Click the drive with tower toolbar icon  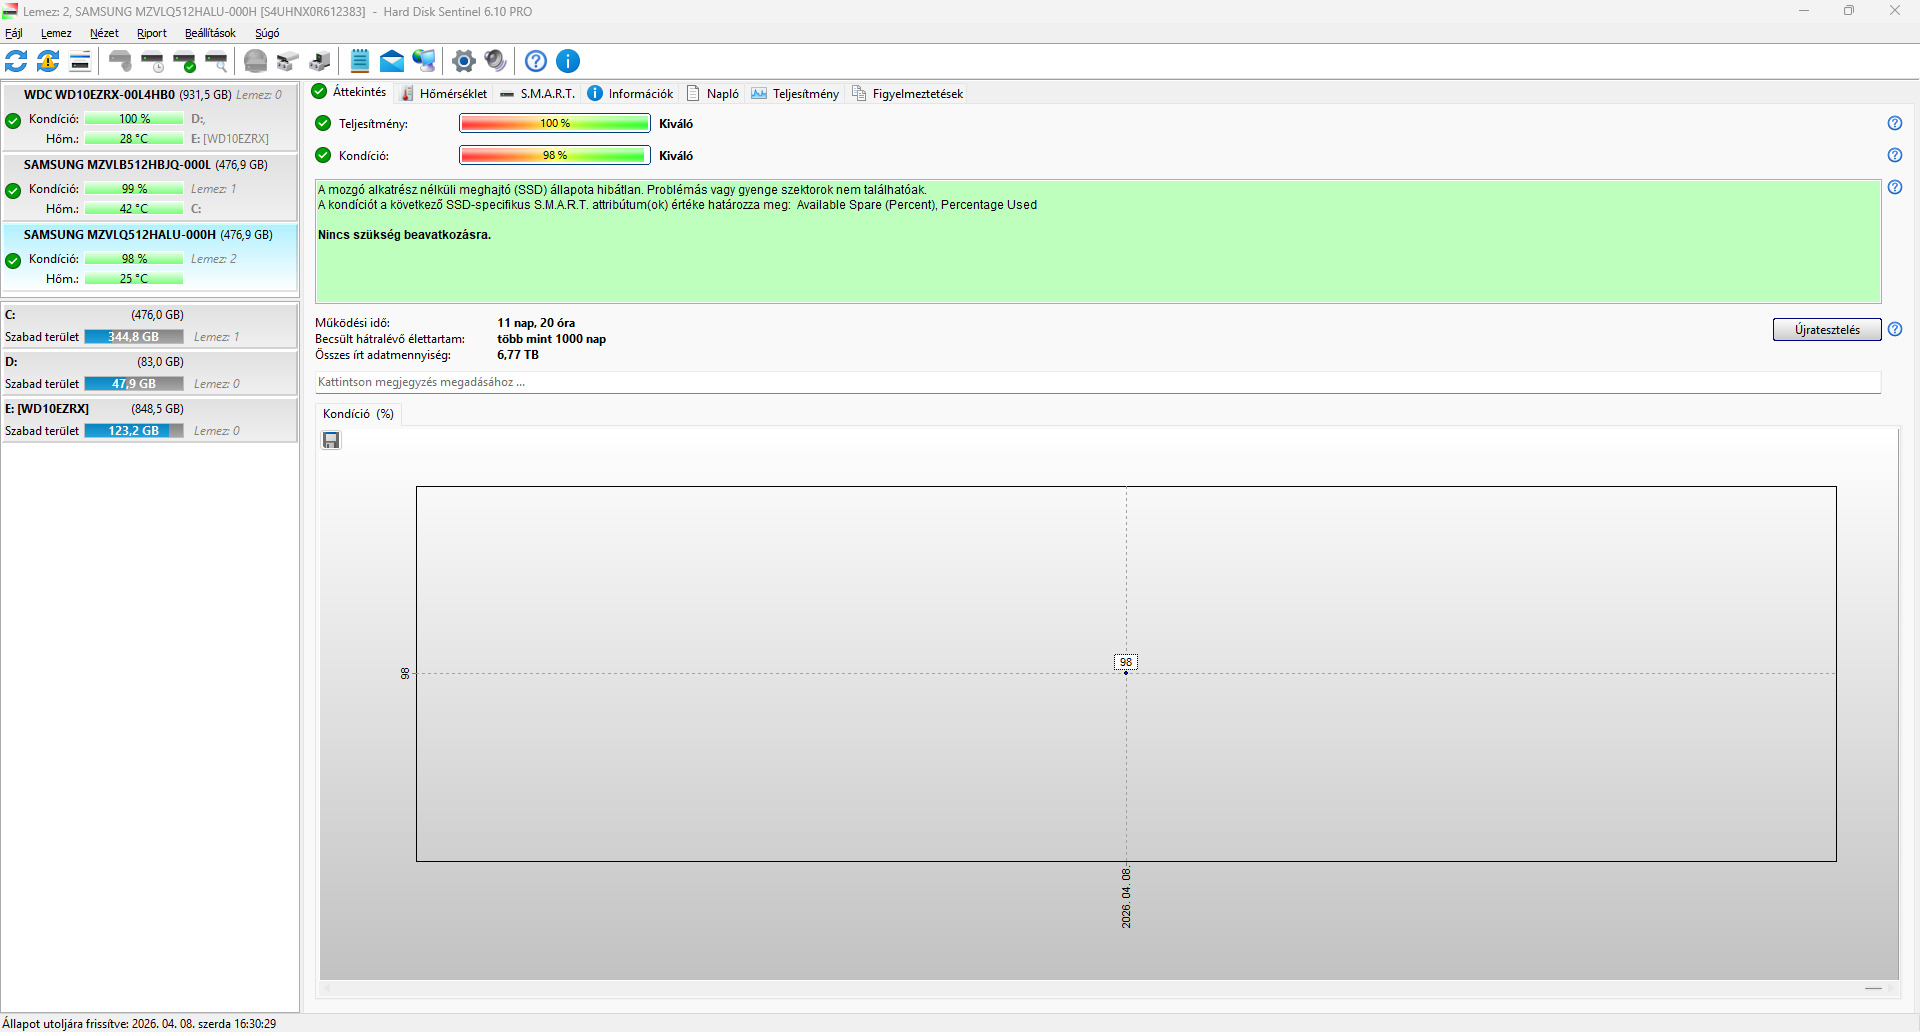pyautogui.click(x=320, y=61)
